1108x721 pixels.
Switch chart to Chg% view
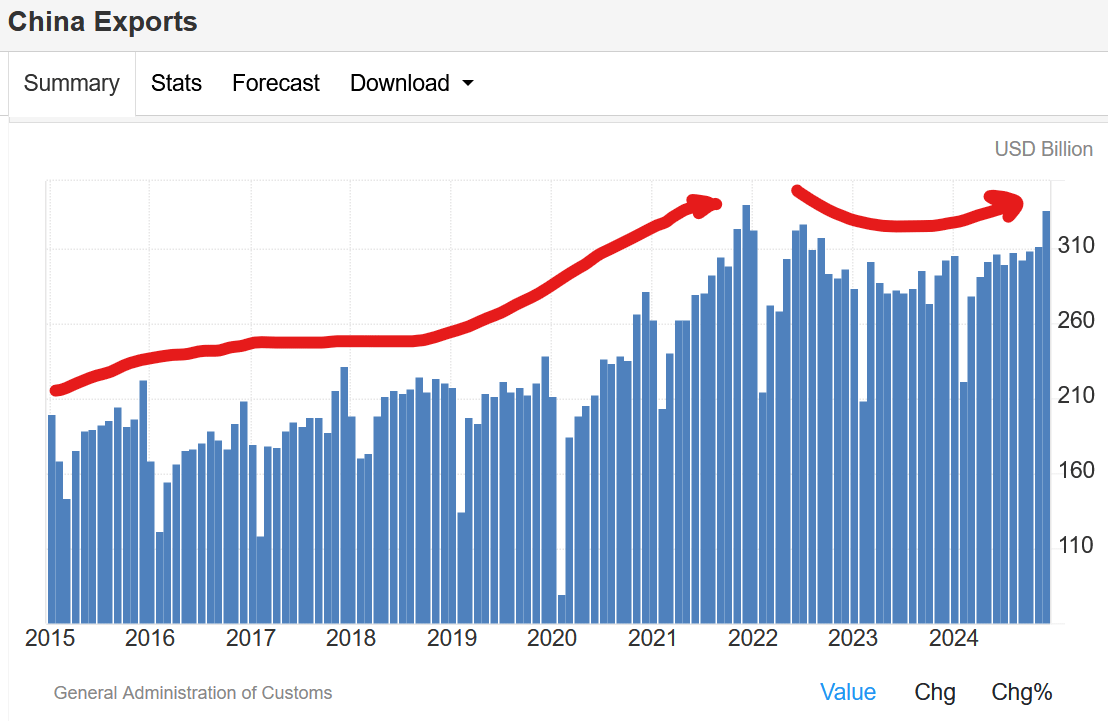click(1021, 692)
